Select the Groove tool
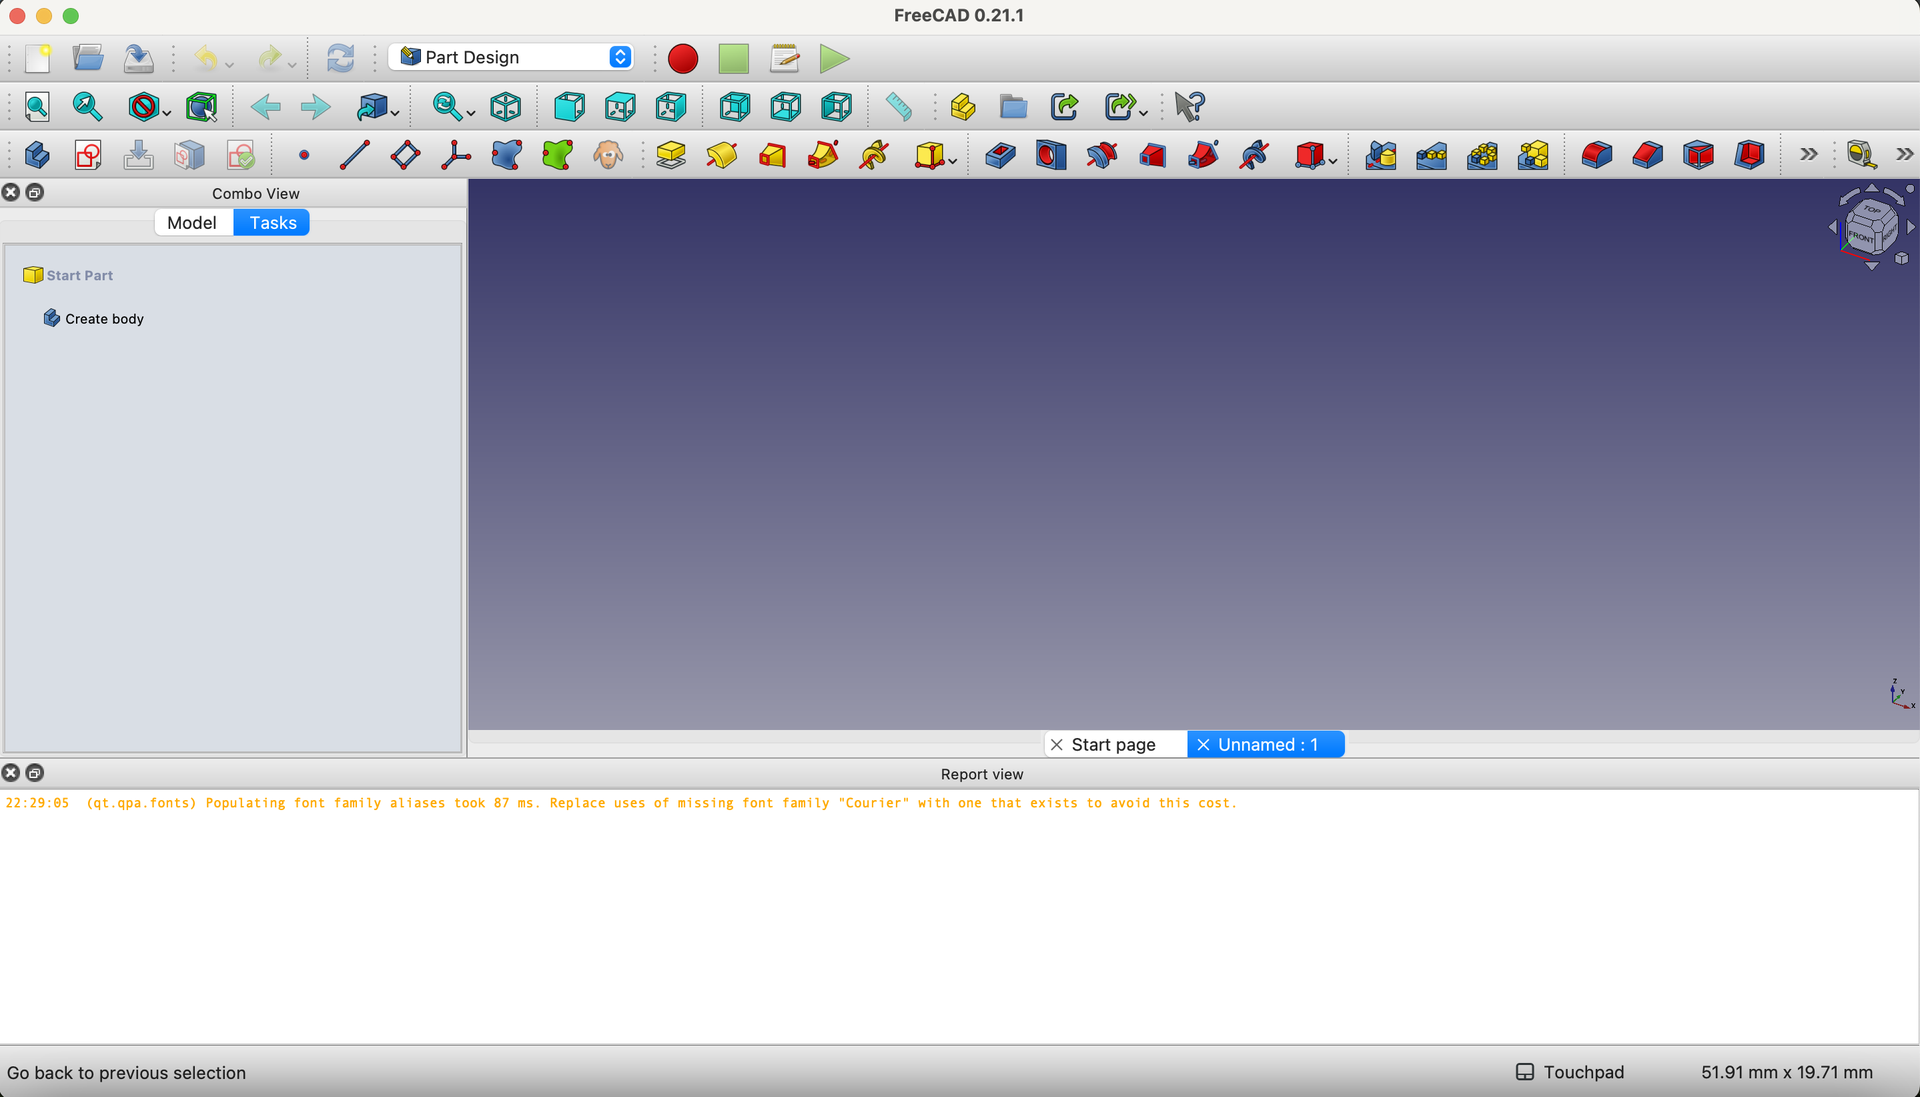This screenshot has width=1920, height=1097. coord(1100,155)
